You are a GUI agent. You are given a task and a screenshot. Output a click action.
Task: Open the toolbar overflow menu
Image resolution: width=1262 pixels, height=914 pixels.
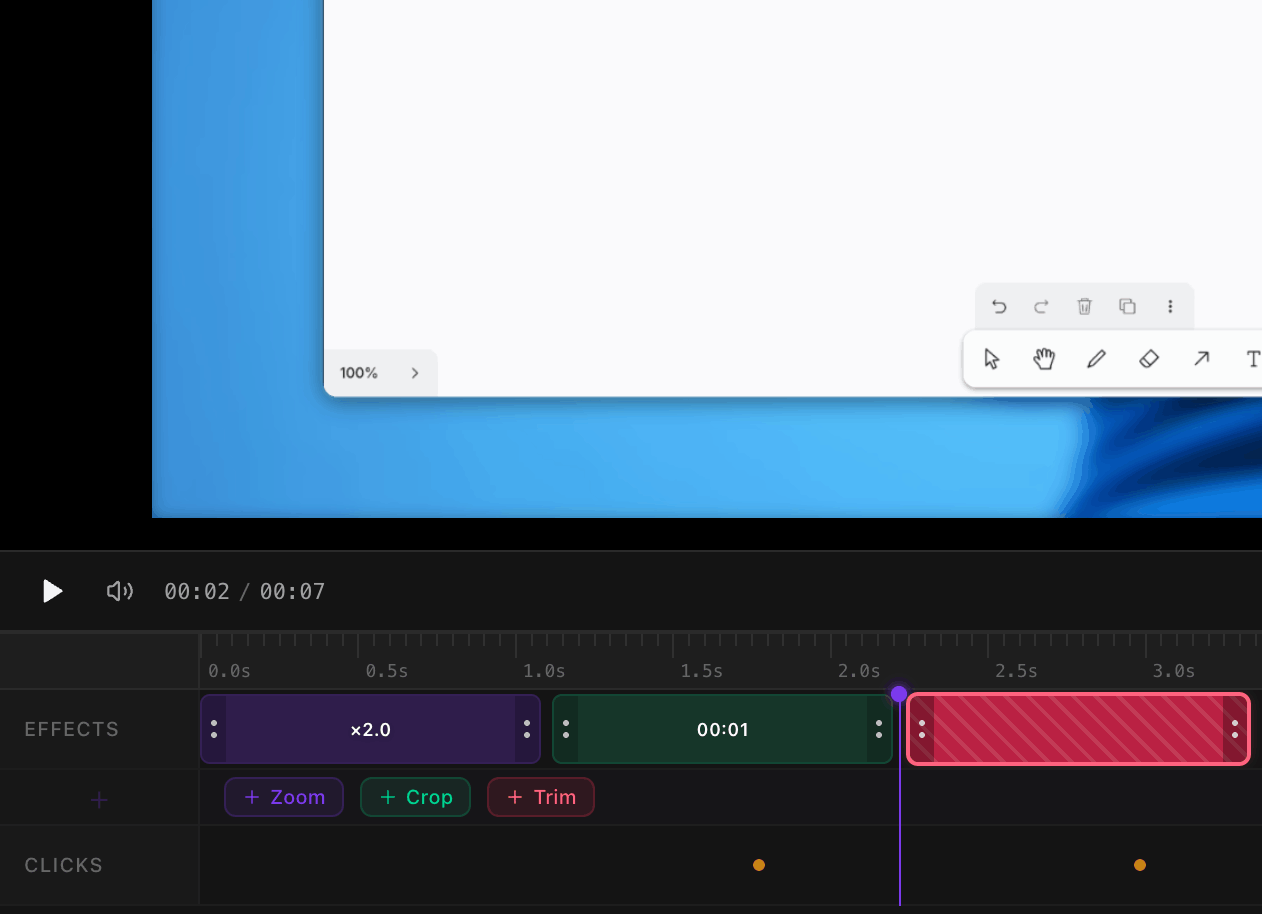[1170, 306]
